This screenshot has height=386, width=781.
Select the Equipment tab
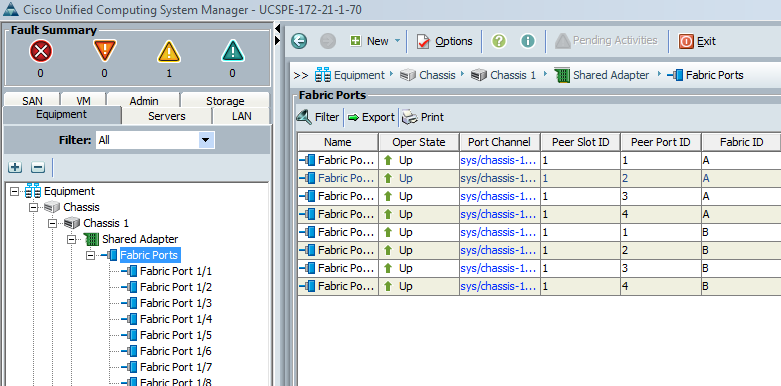tap(62, 115)
